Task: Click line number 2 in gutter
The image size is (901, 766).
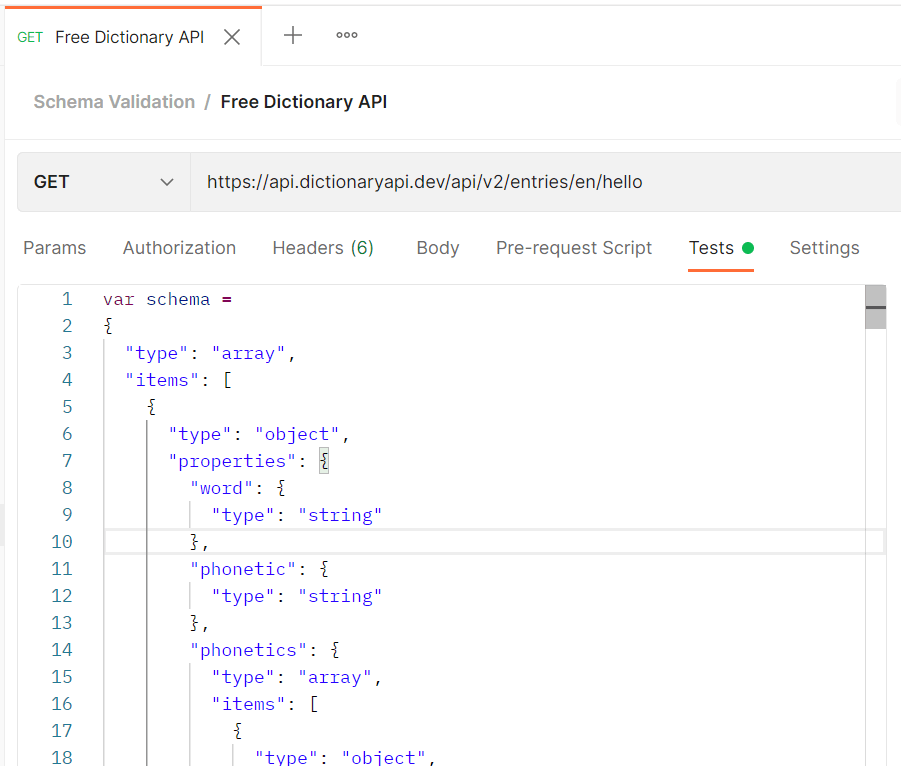Action: tap(67, 326)
